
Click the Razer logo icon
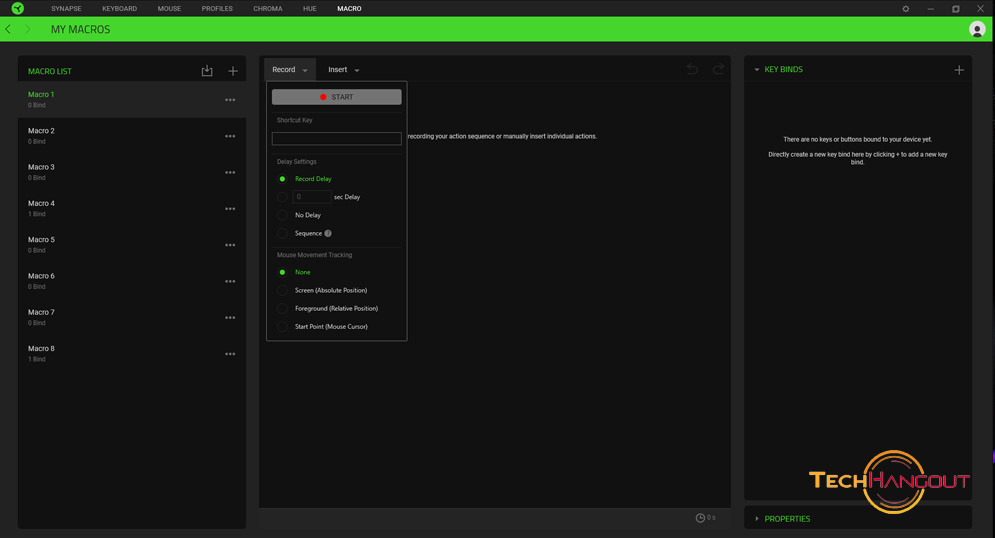click(18, 8)
